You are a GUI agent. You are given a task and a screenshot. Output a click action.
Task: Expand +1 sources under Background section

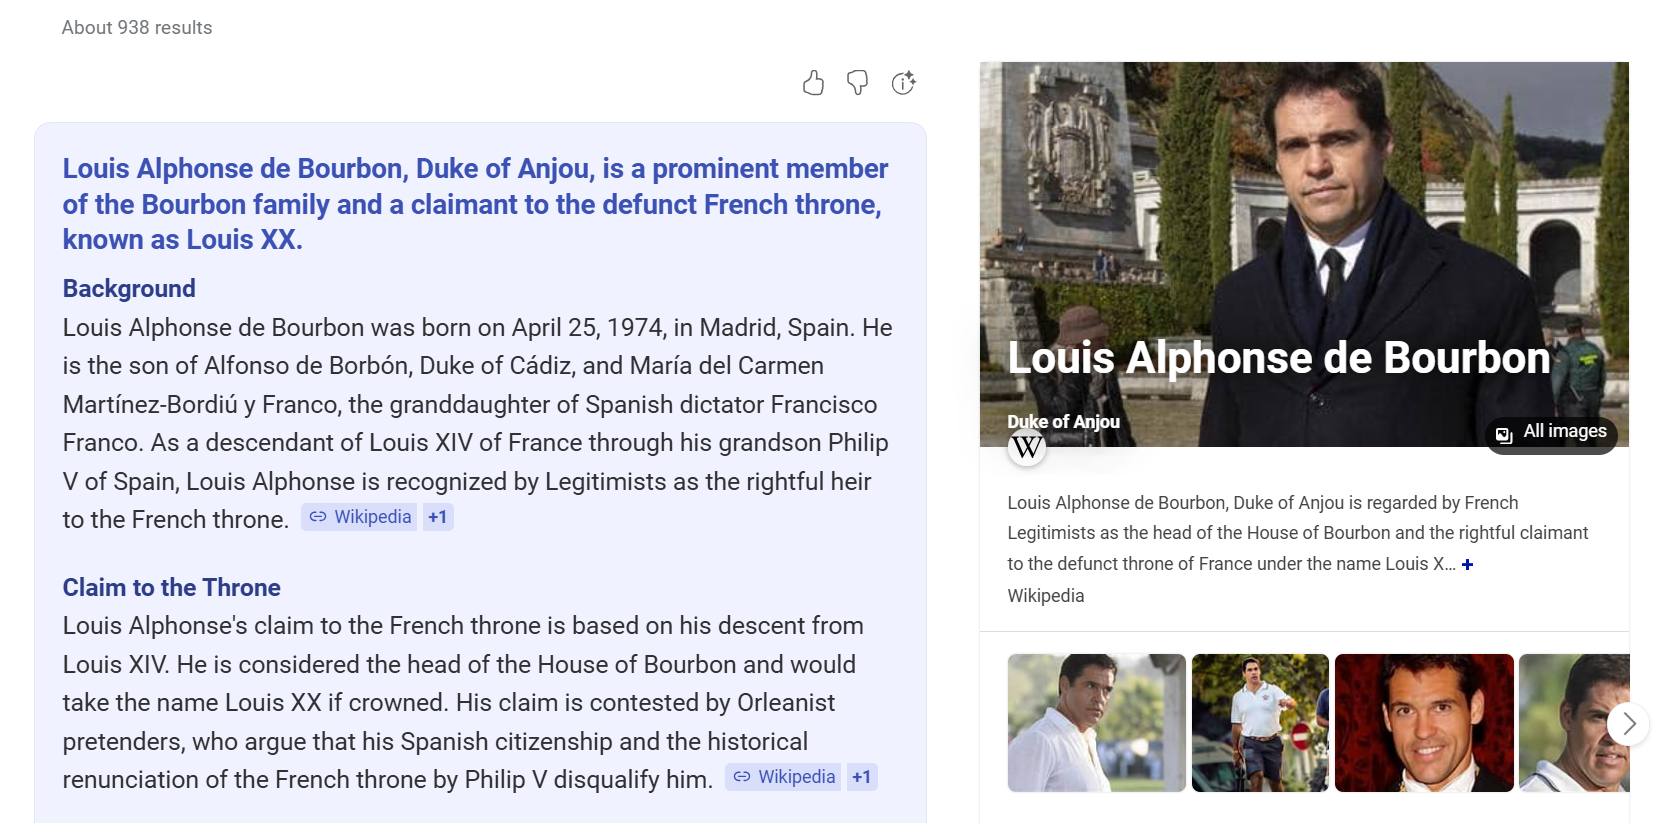(x=438, y=517)
